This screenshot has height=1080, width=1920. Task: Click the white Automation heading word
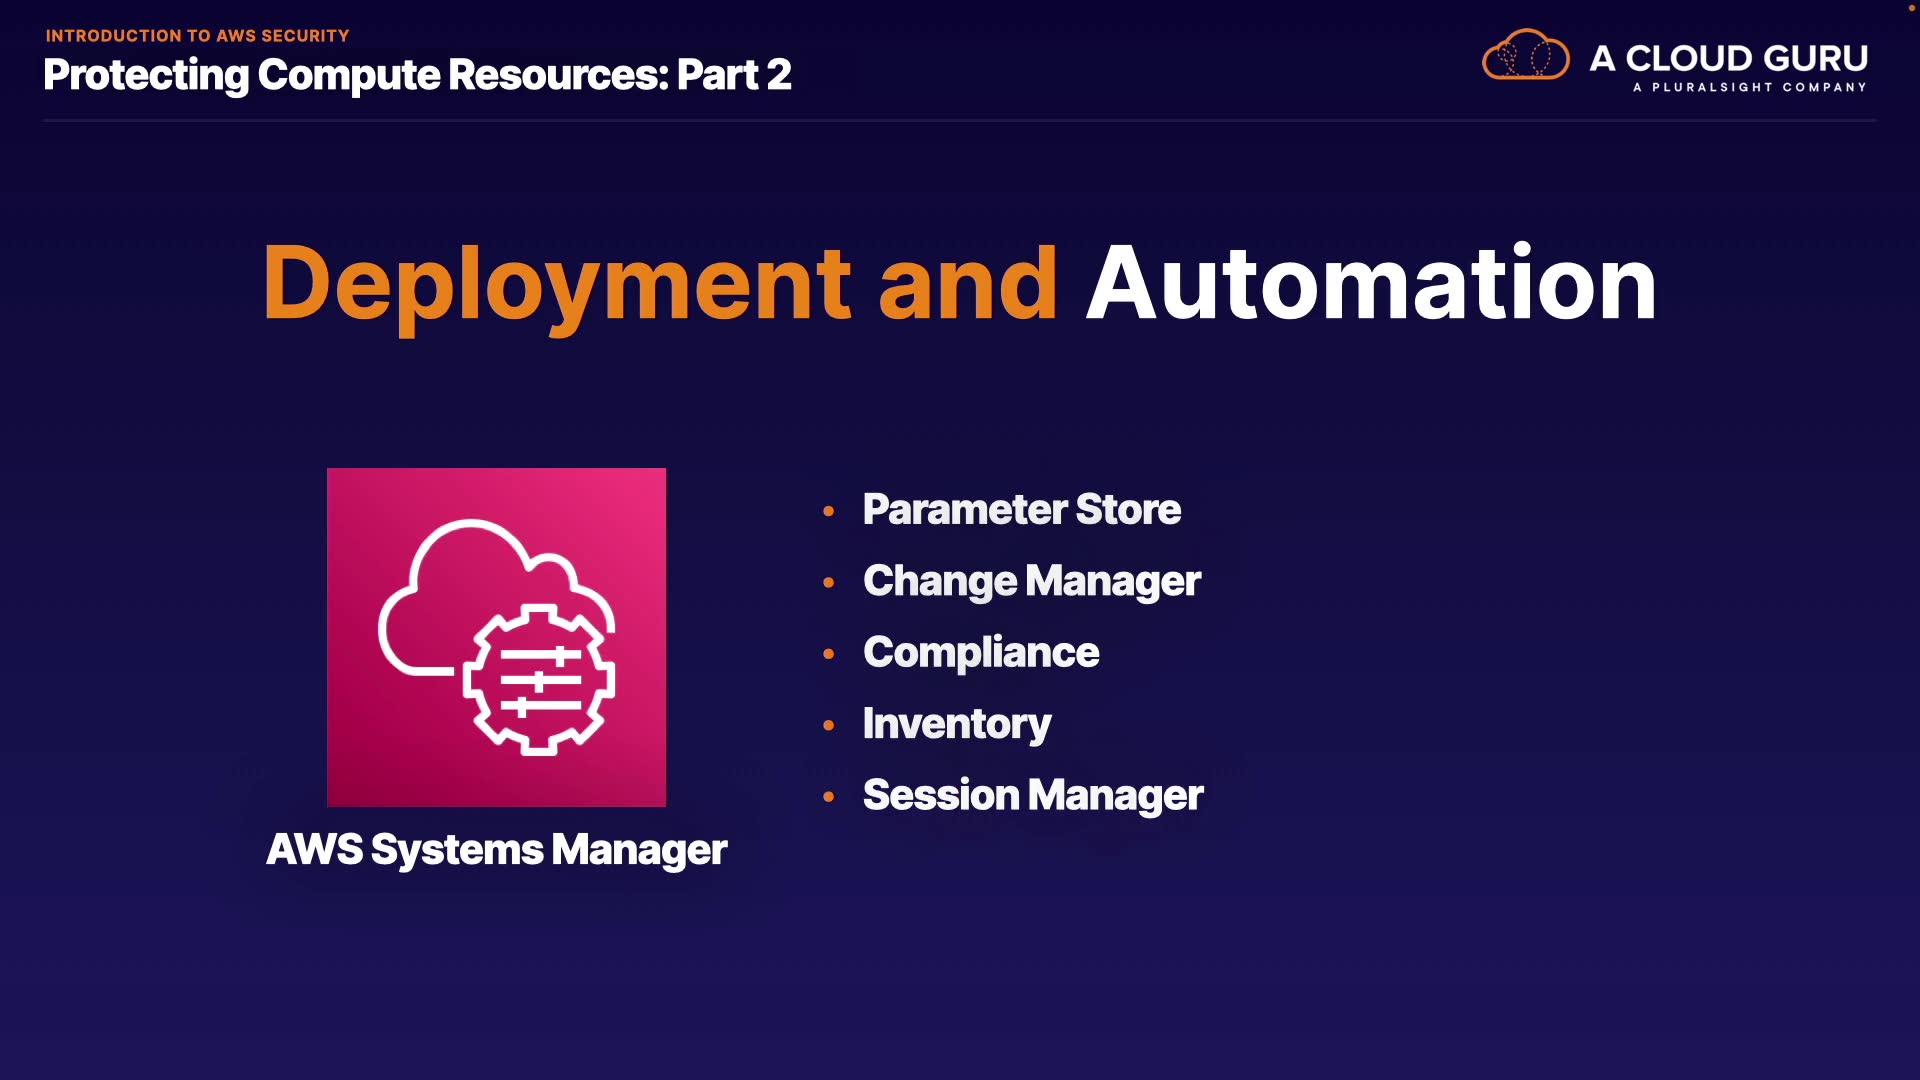click(x=1371, y=284)
